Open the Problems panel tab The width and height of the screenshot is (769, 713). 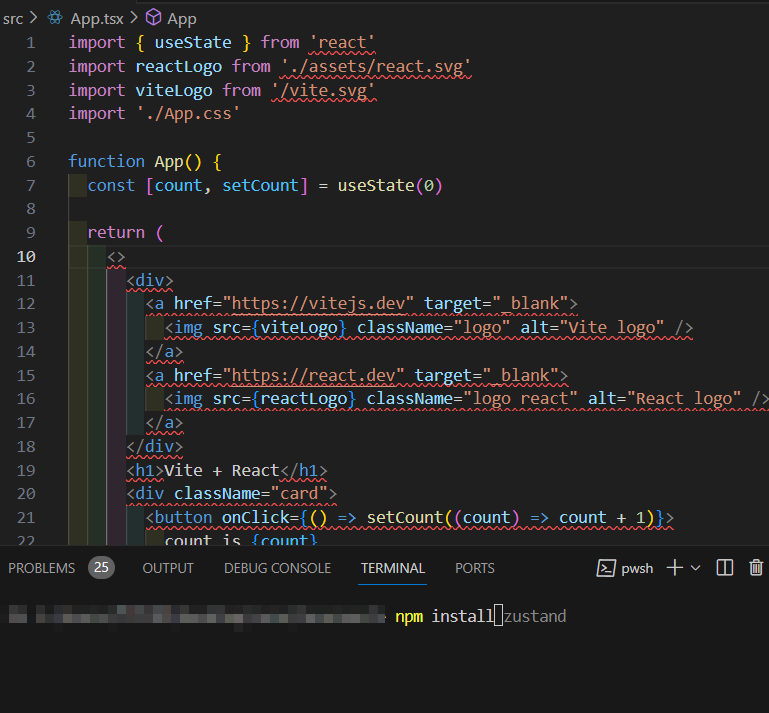click(42, 568)
